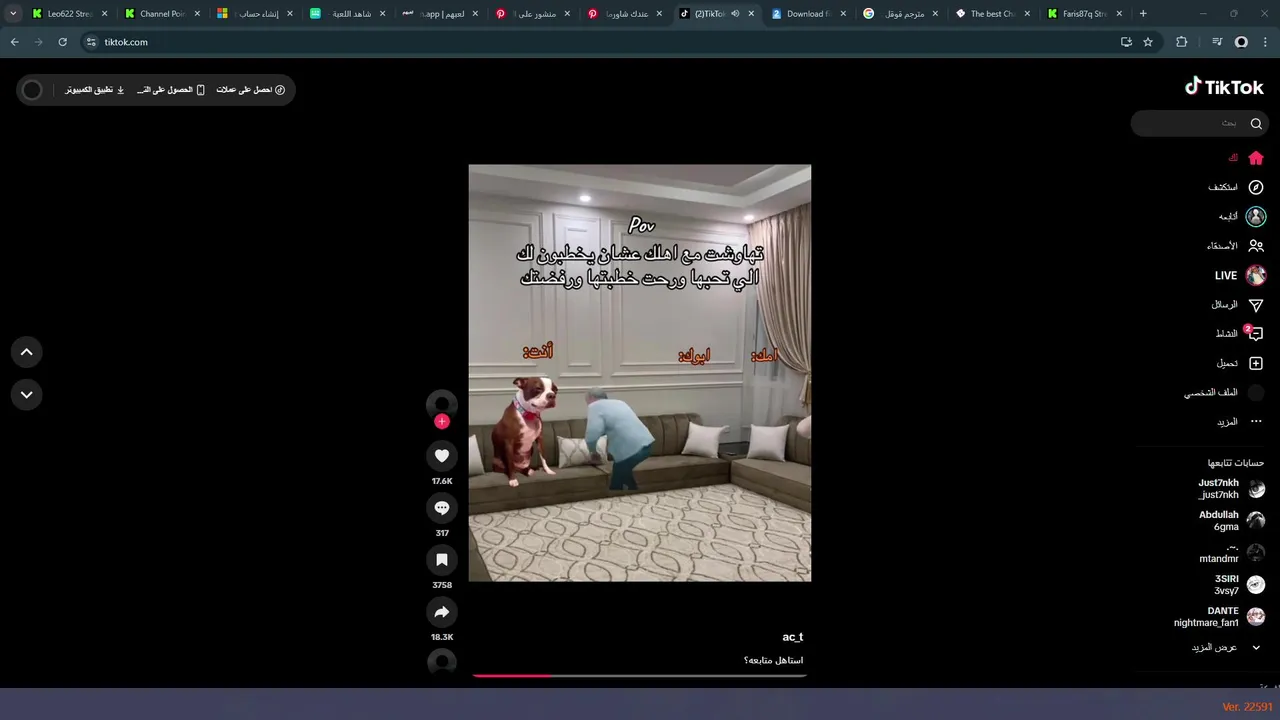The width and height of the screenshot is (1280, 720).
Task: Open site information icon in address bar
Action: coord(91,42)
